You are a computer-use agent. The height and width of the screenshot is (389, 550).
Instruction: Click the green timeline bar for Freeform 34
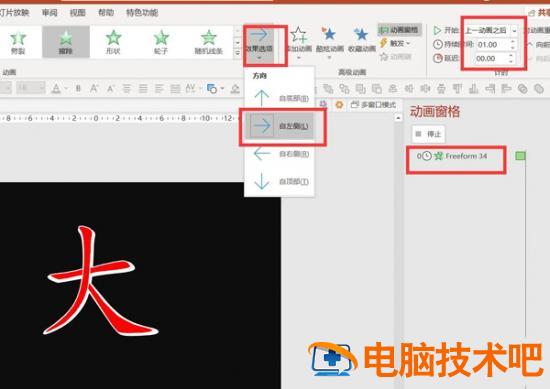[x=520, y=156]
